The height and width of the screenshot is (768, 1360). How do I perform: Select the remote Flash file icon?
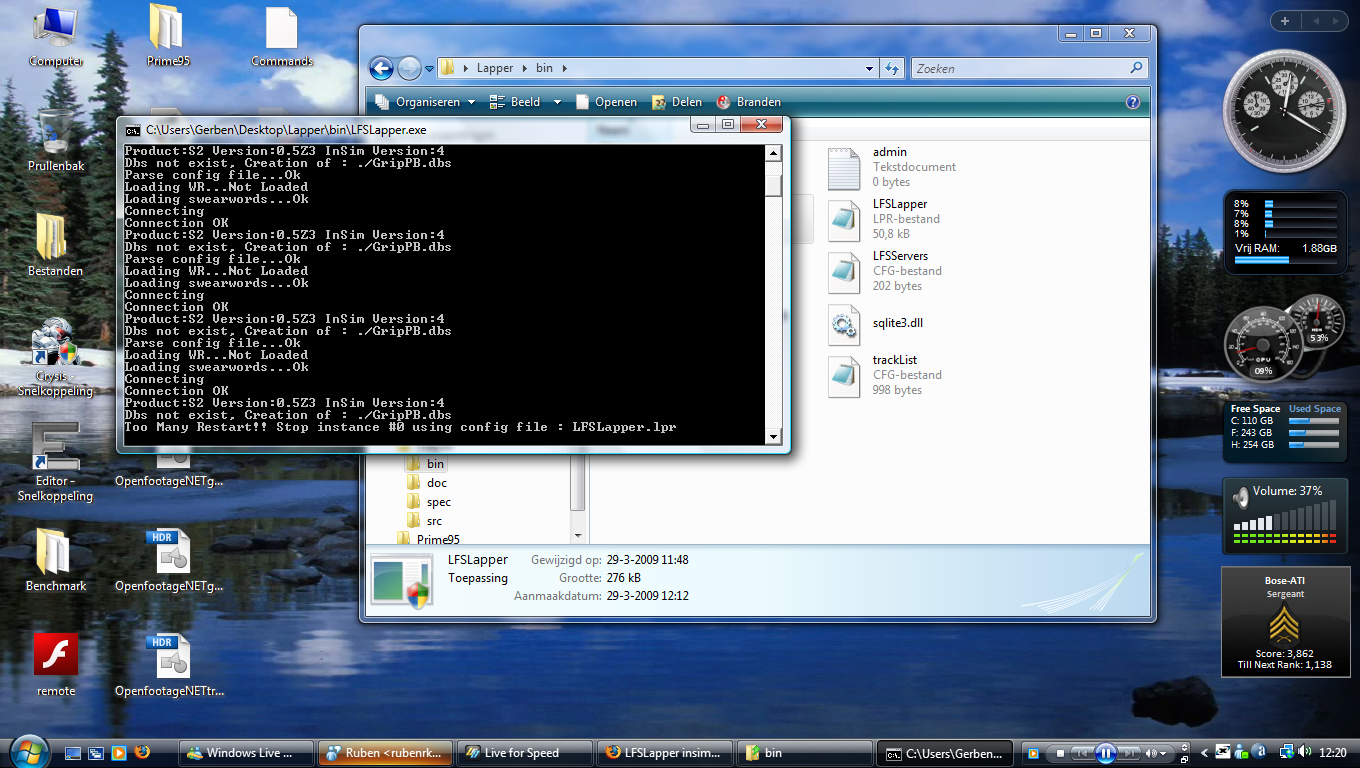click(56, 665)
